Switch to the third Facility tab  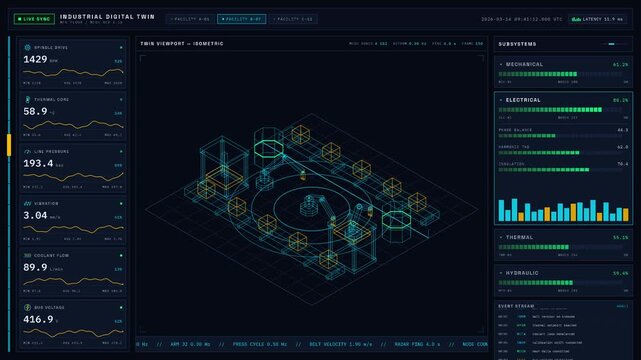point(293,19)
